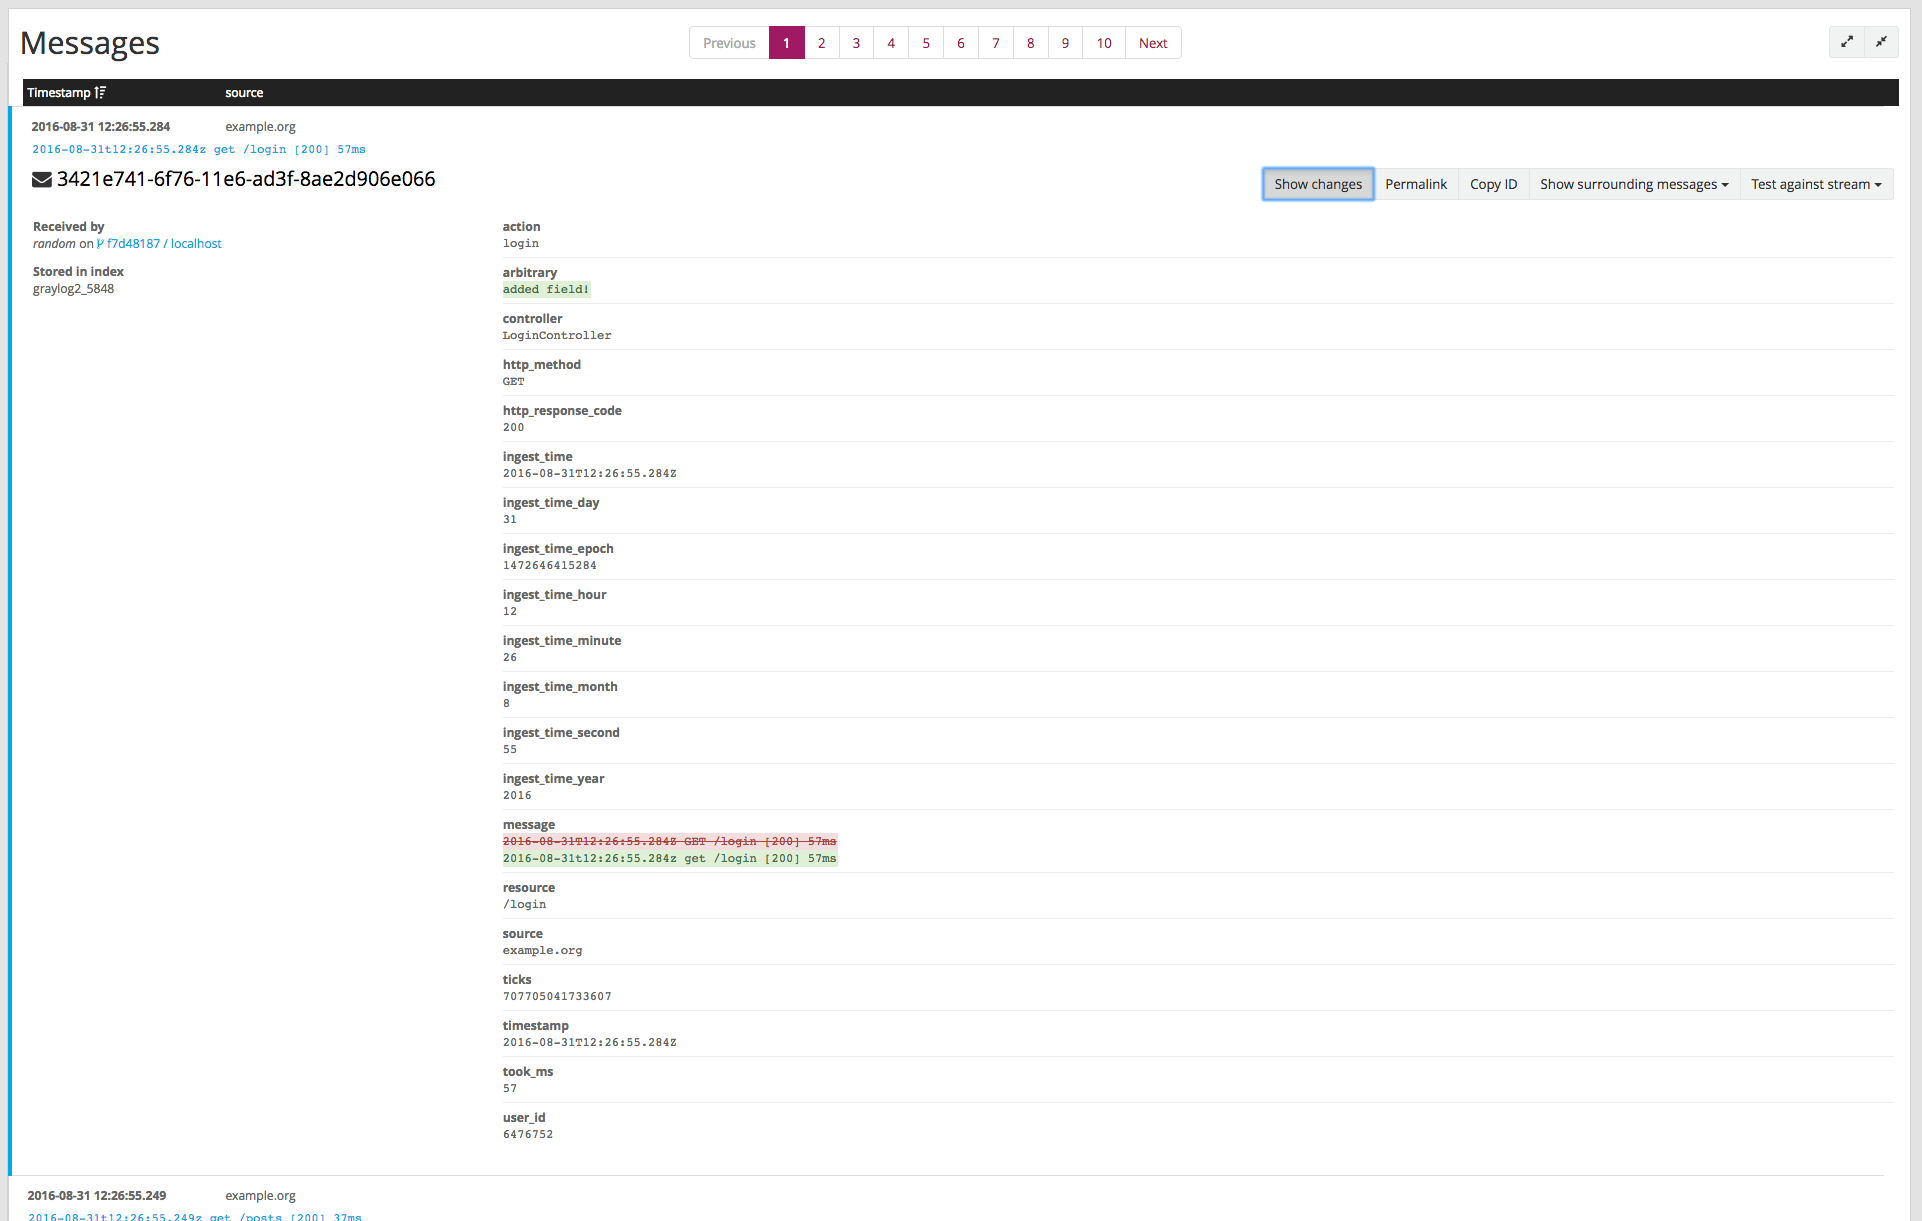The image size is (1922, 1221).
Task: Click the user_id value 6476752
Action: (527, 1135)
